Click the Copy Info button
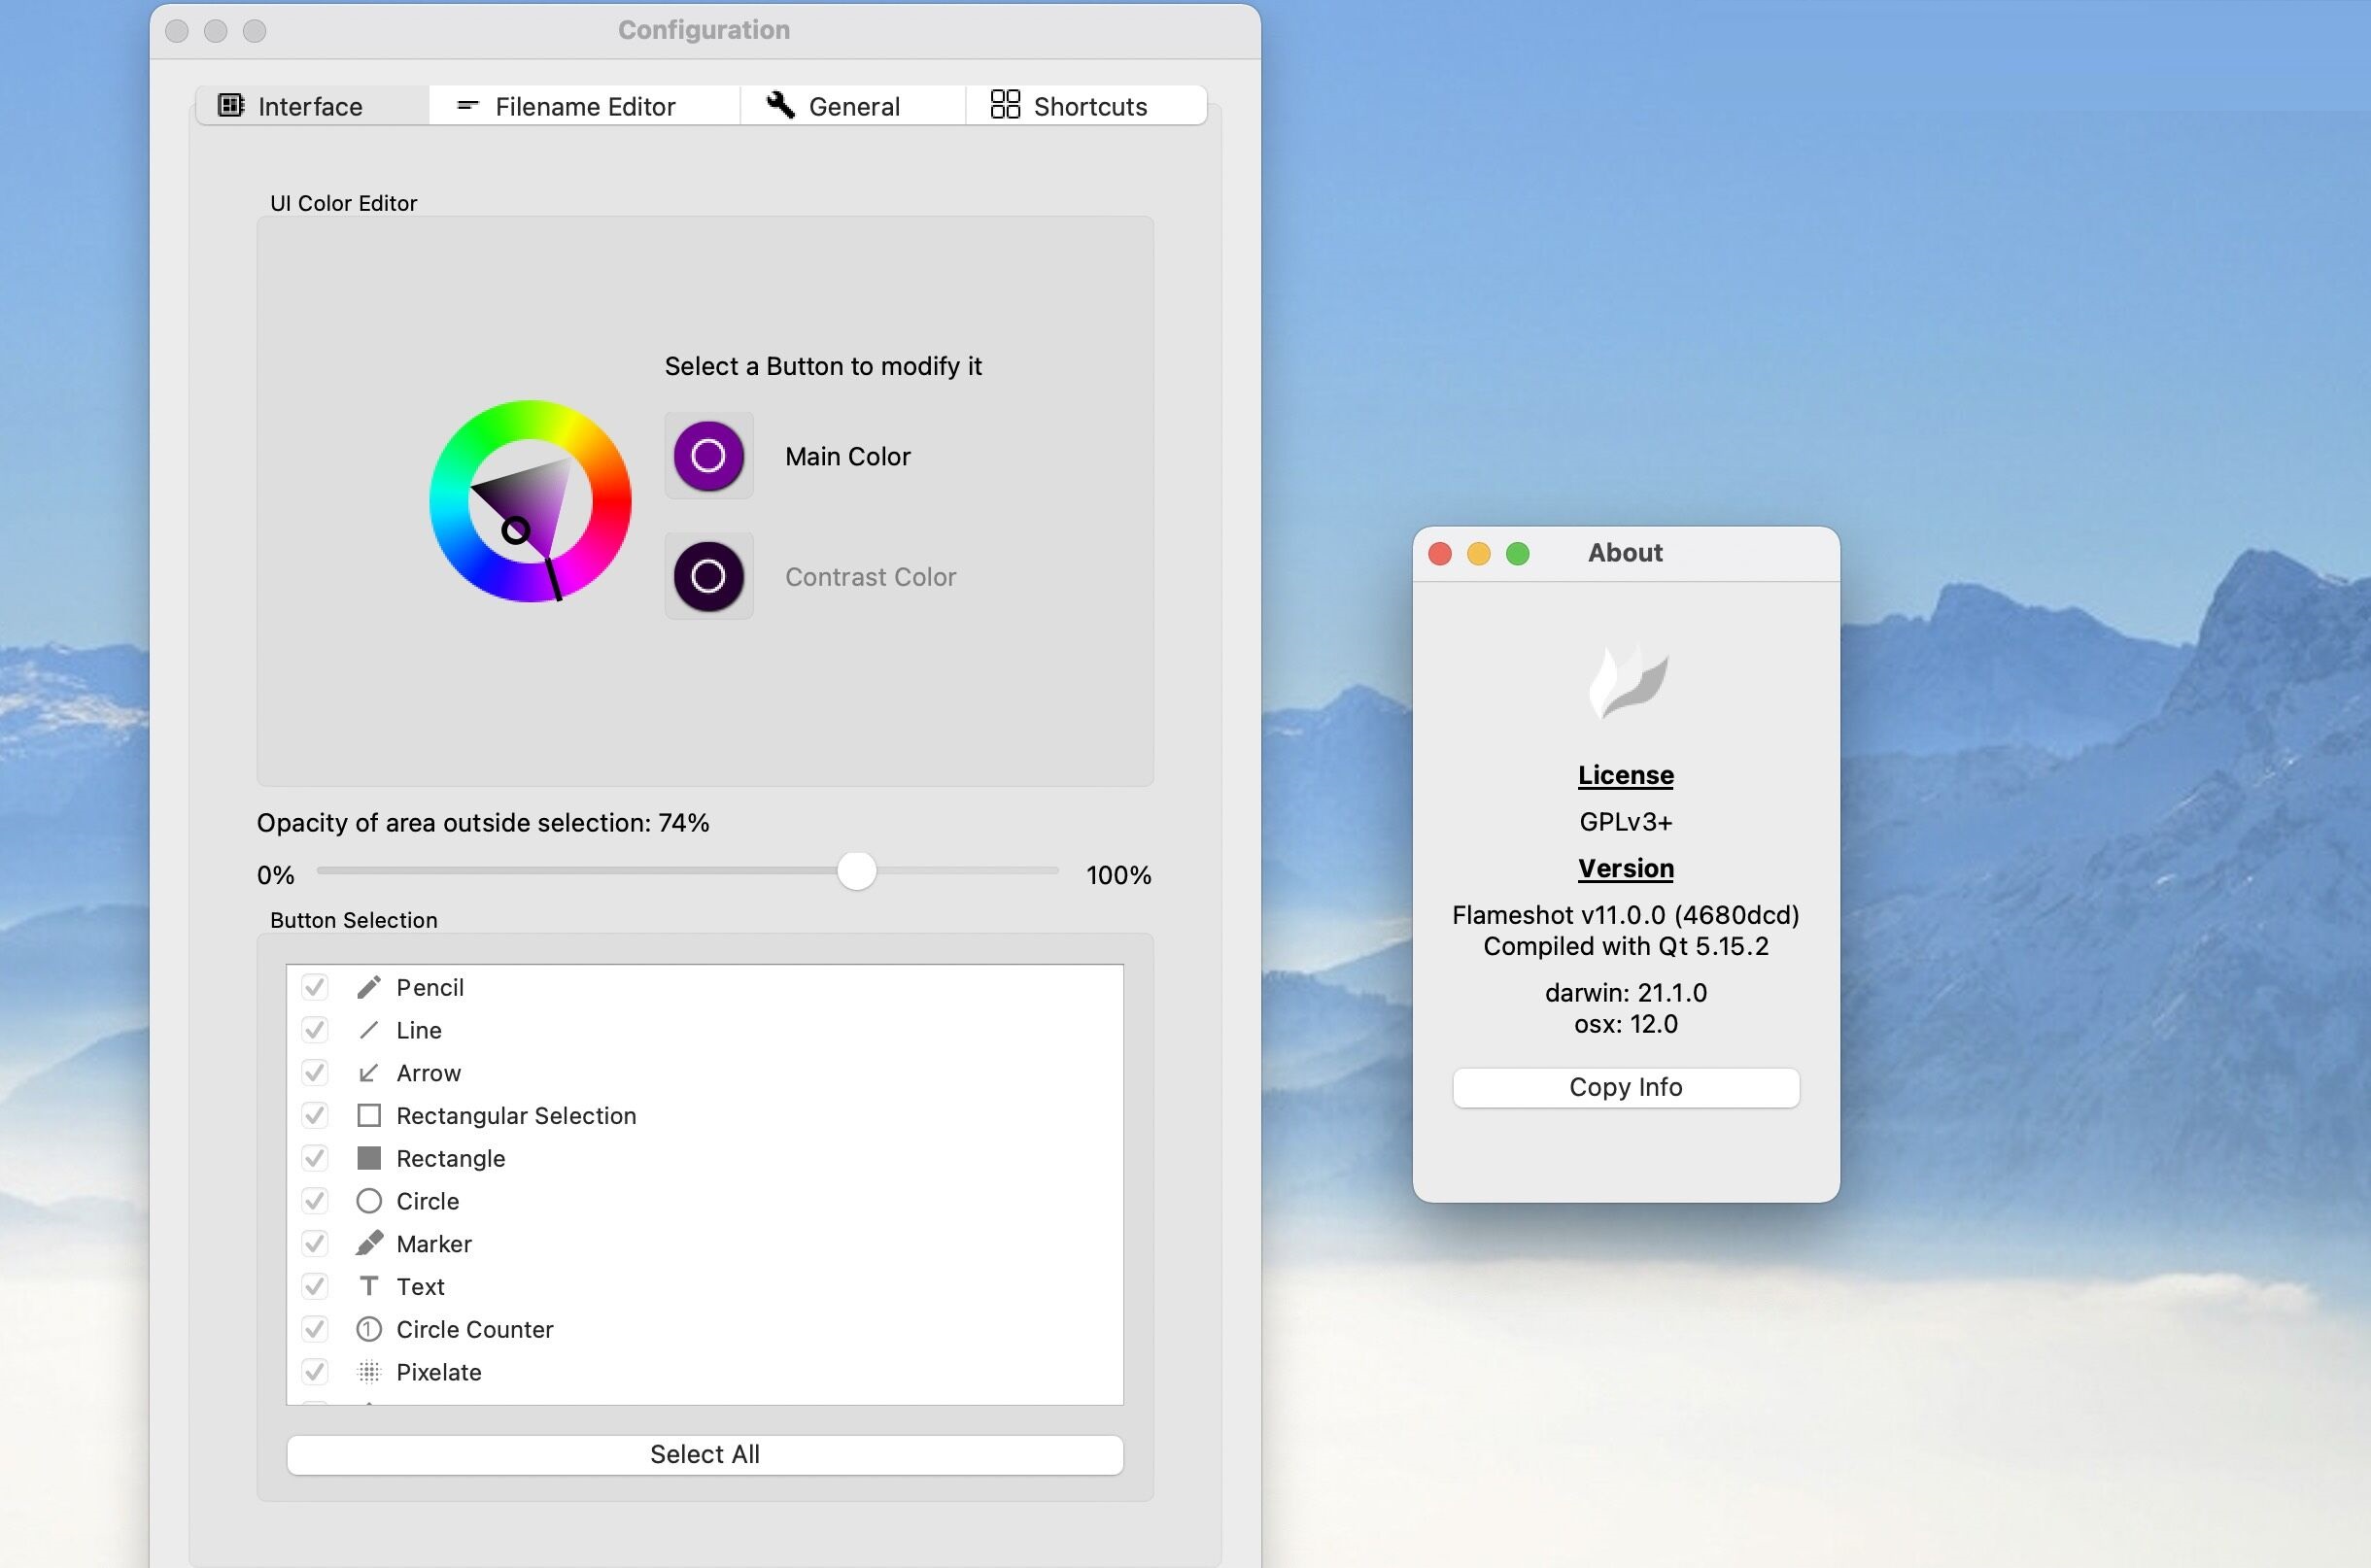Image resolution: width=2371 pixels, height=1568 pixels. pos(1624,1085)
